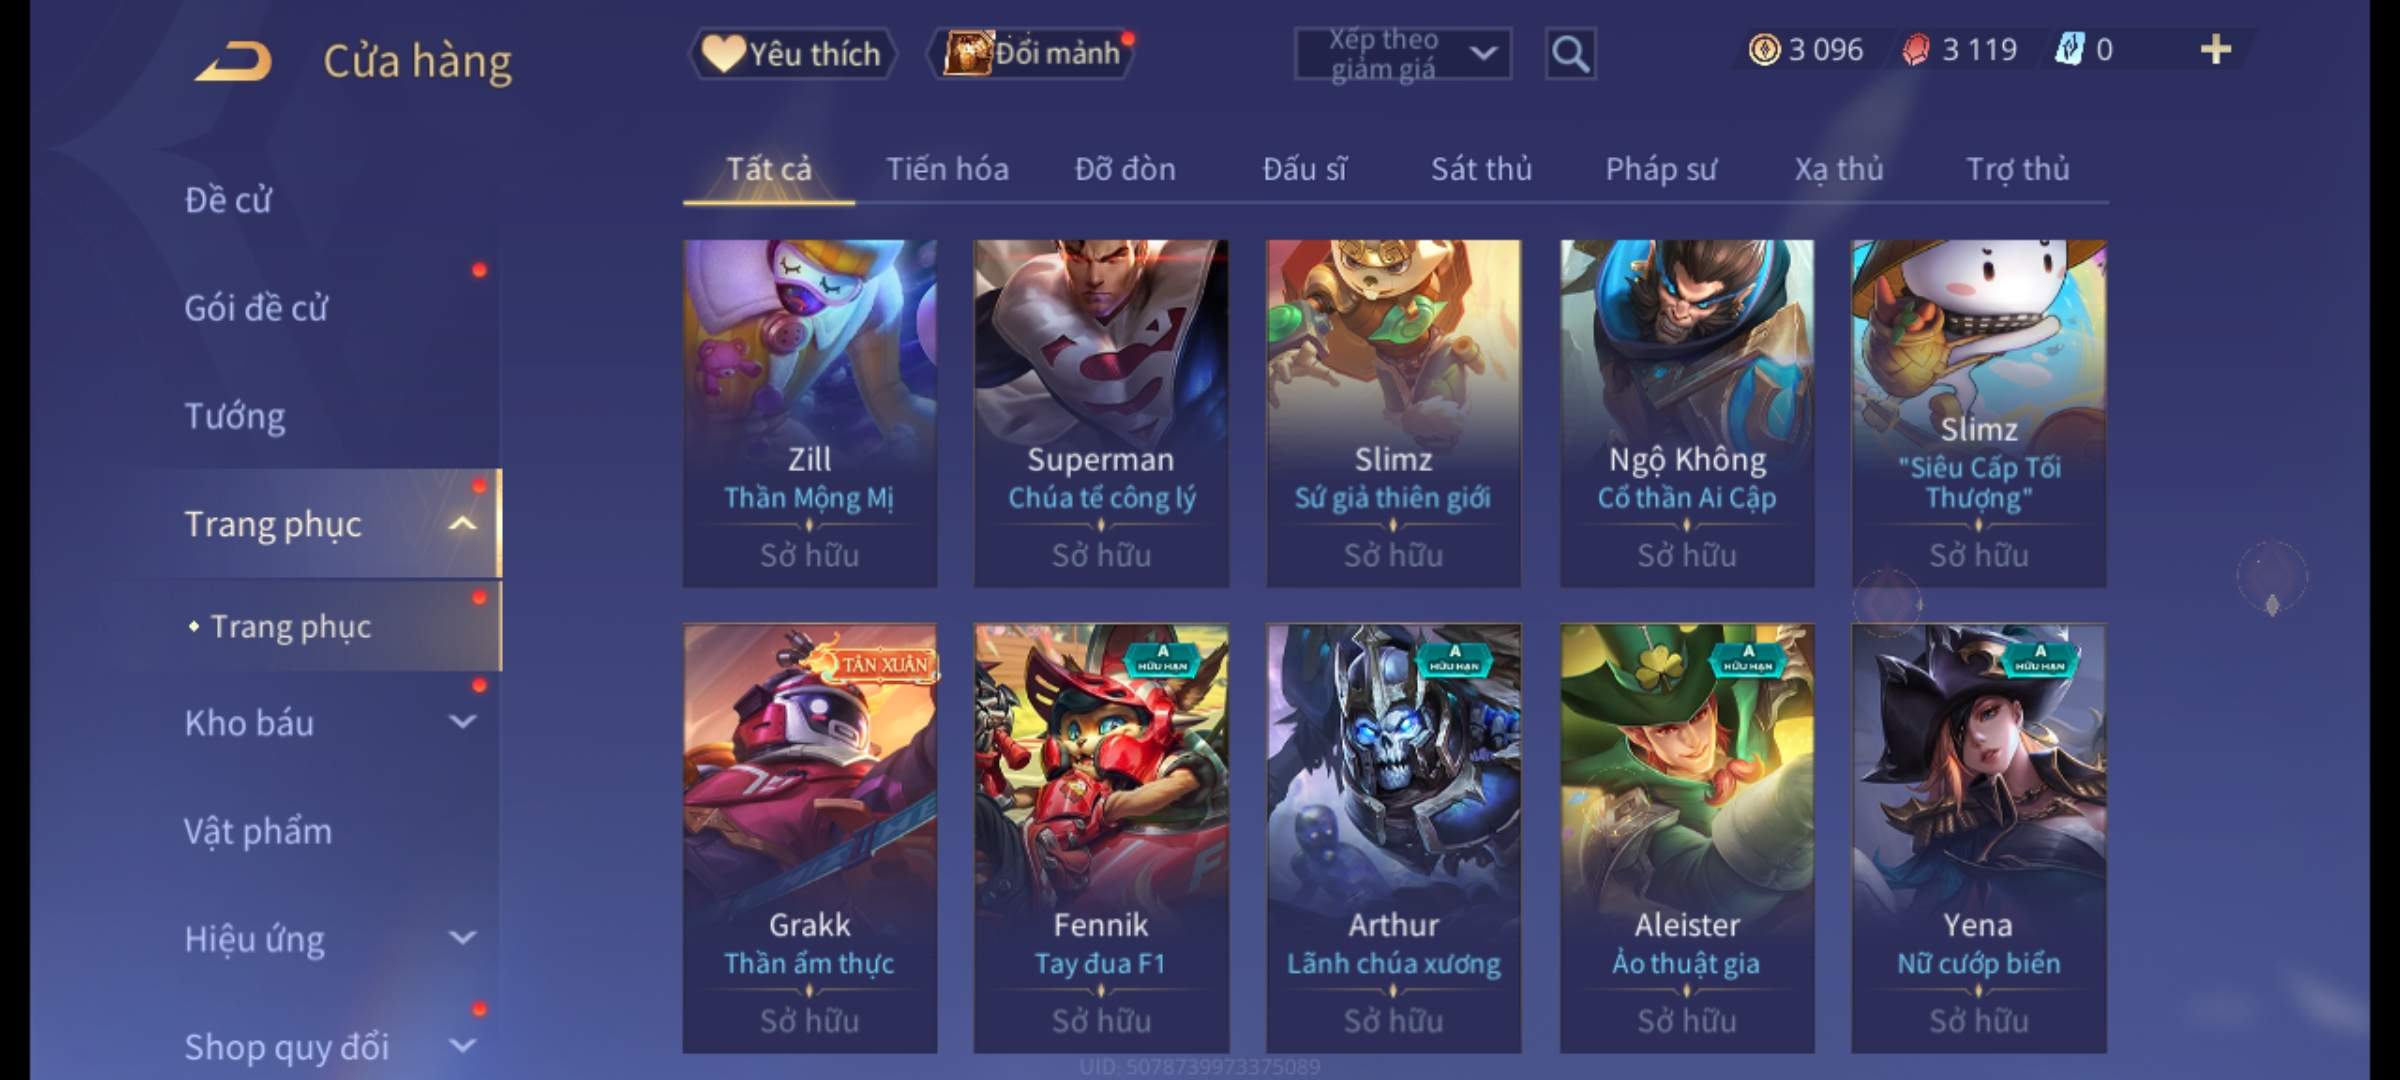The width and height of the screenshot is (2400, 1080).
Task: Select Yena Nữ cướp biển skin card
Action: [x=1978, y=838]
